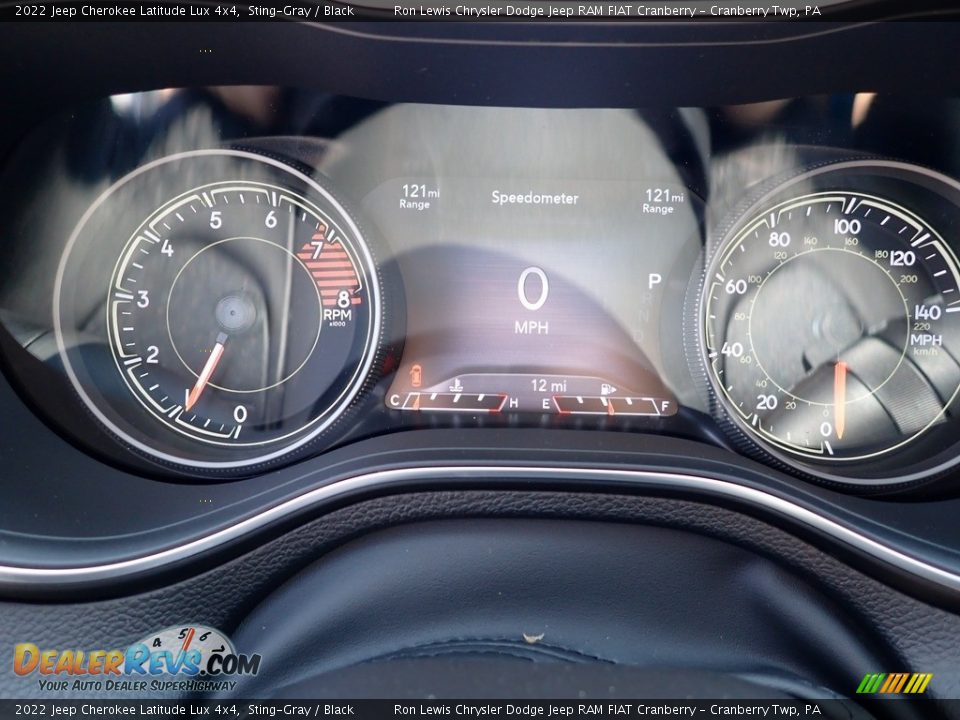Click the orange analog speedometer needle

click(x=841, y=400)
